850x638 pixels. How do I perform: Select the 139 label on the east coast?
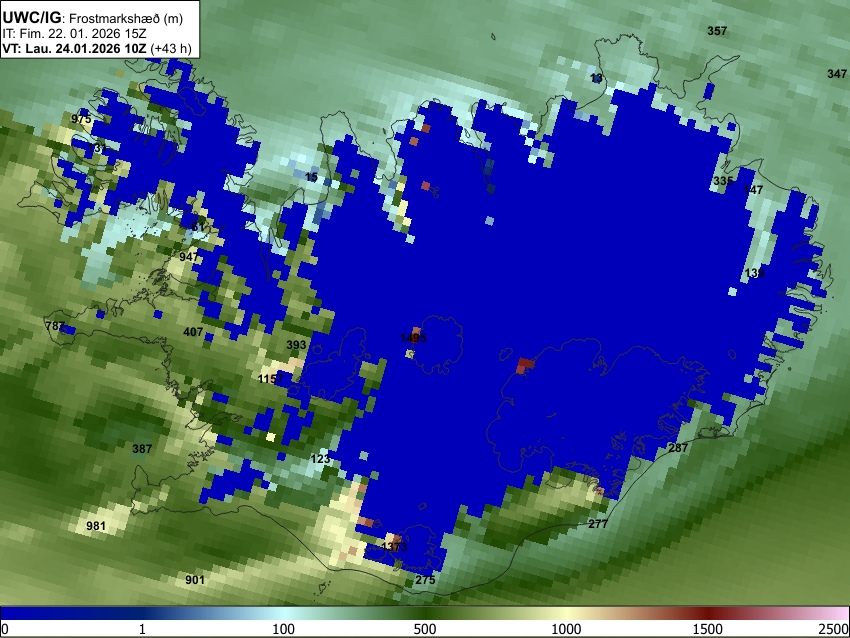[755, 273]
